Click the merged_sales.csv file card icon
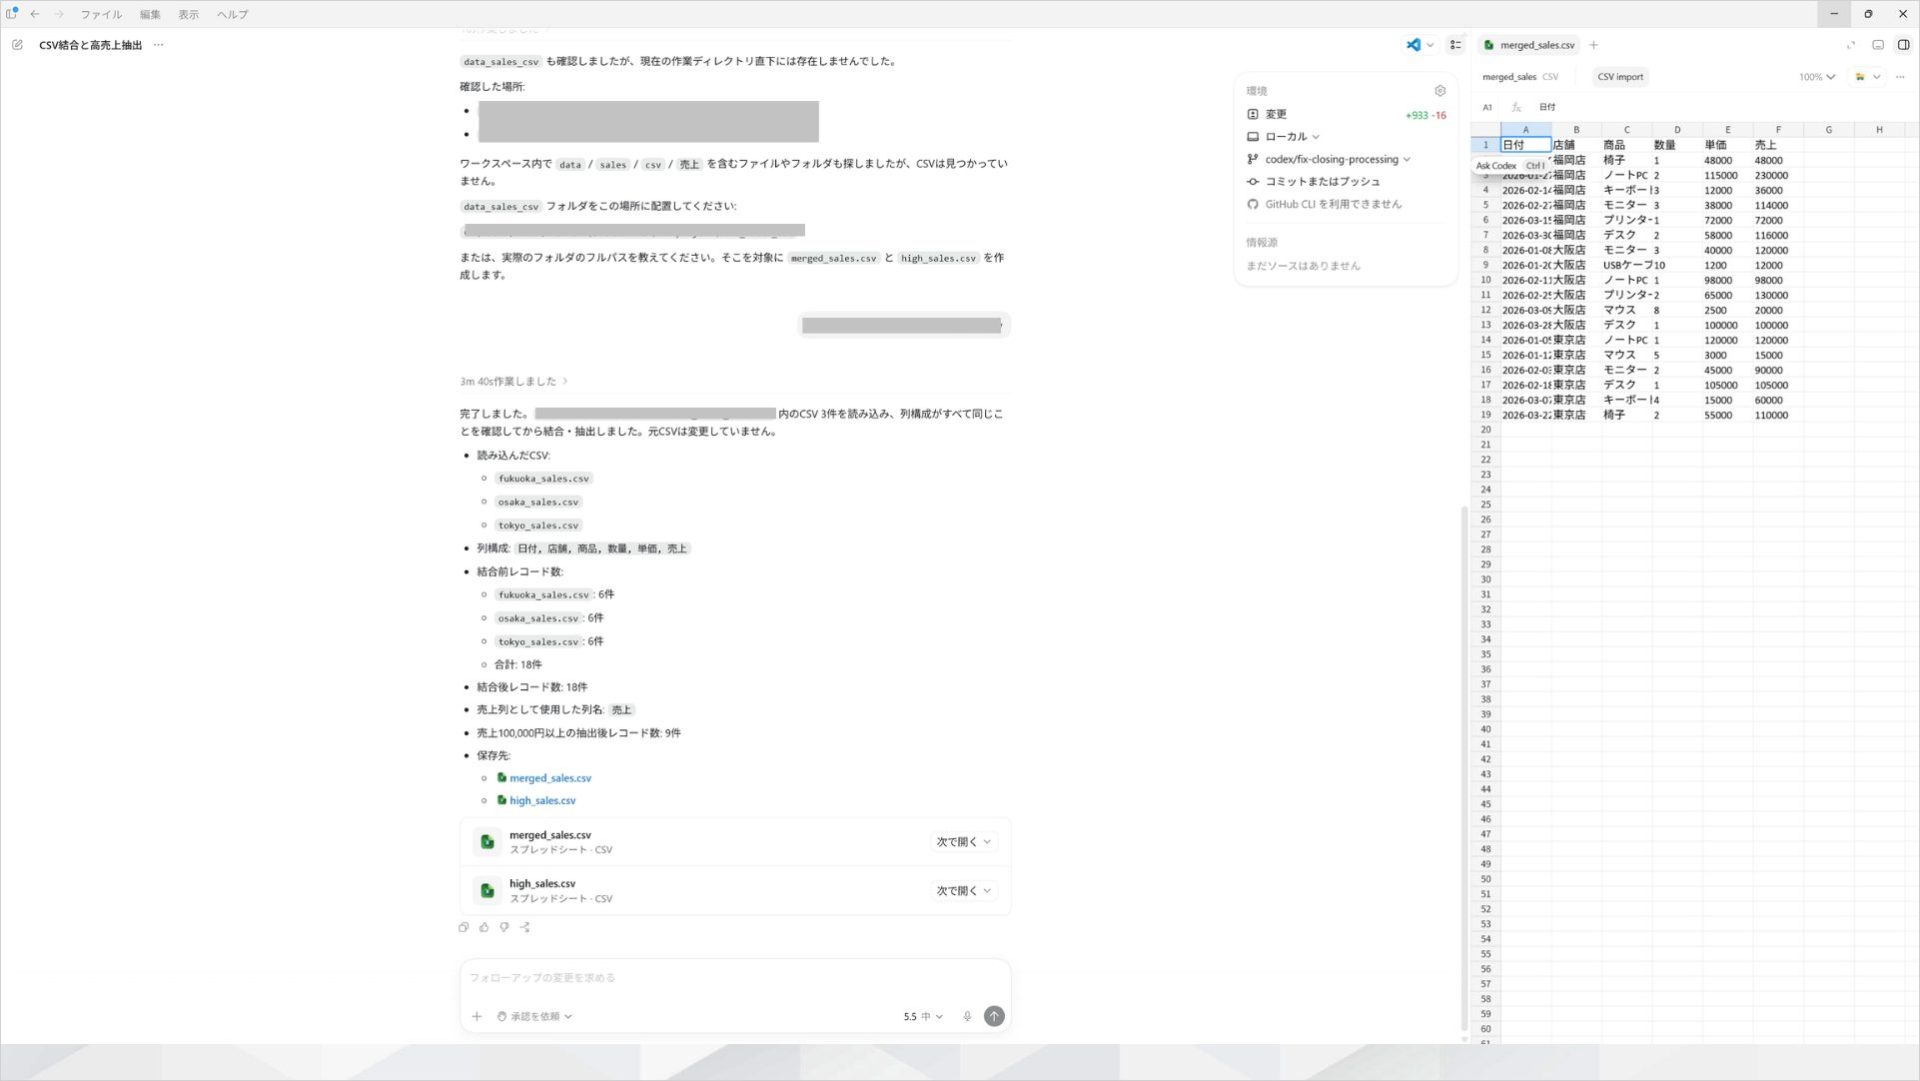The height and width of the screenshot is (1081, 1920). tap(487, 842)
